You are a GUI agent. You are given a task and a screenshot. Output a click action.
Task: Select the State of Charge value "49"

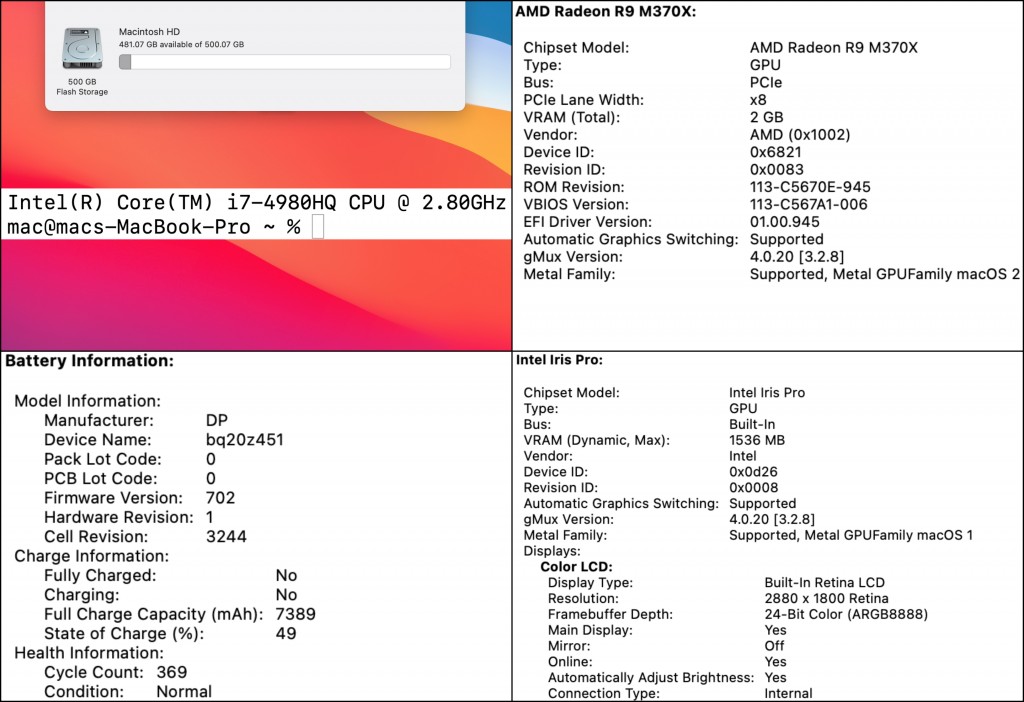pos(286,633)
